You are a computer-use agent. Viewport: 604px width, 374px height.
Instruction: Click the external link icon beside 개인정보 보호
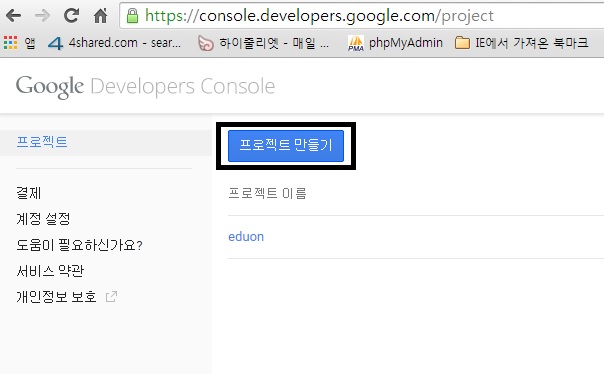pyautogui.click(x=111, y=297)
